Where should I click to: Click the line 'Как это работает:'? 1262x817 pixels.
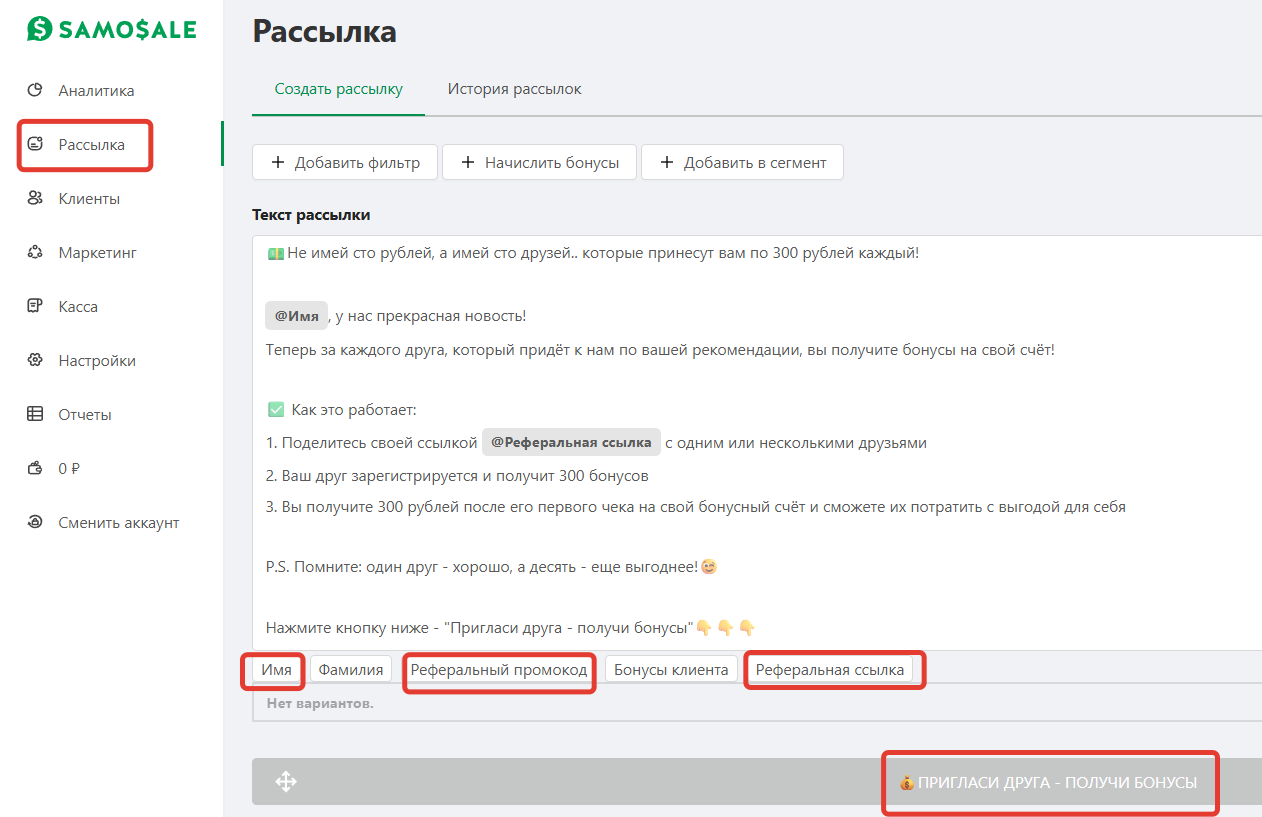pos(341,410)
